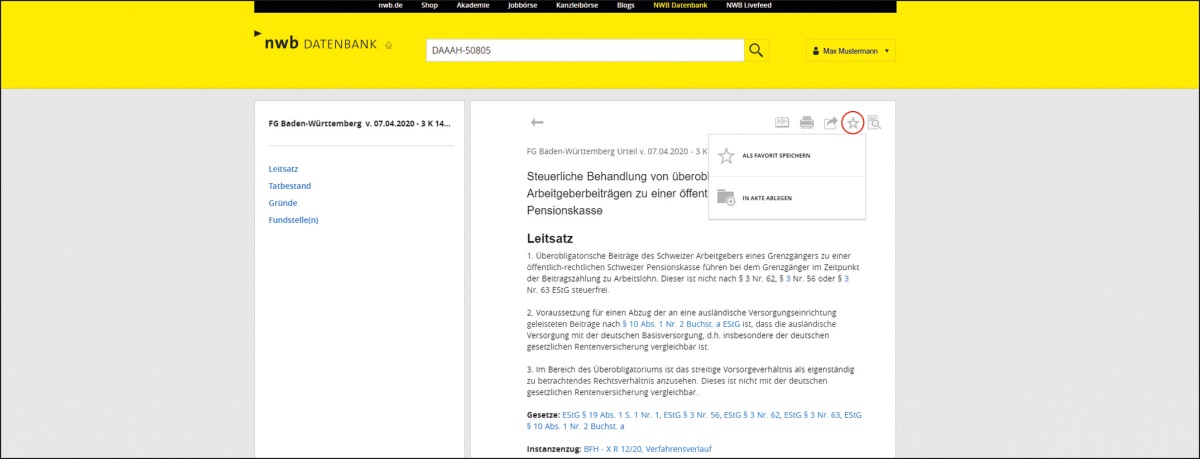Screen dimensions: 1200x459
Task: Open the reading view book icon
Action: (x=783, y=123)
